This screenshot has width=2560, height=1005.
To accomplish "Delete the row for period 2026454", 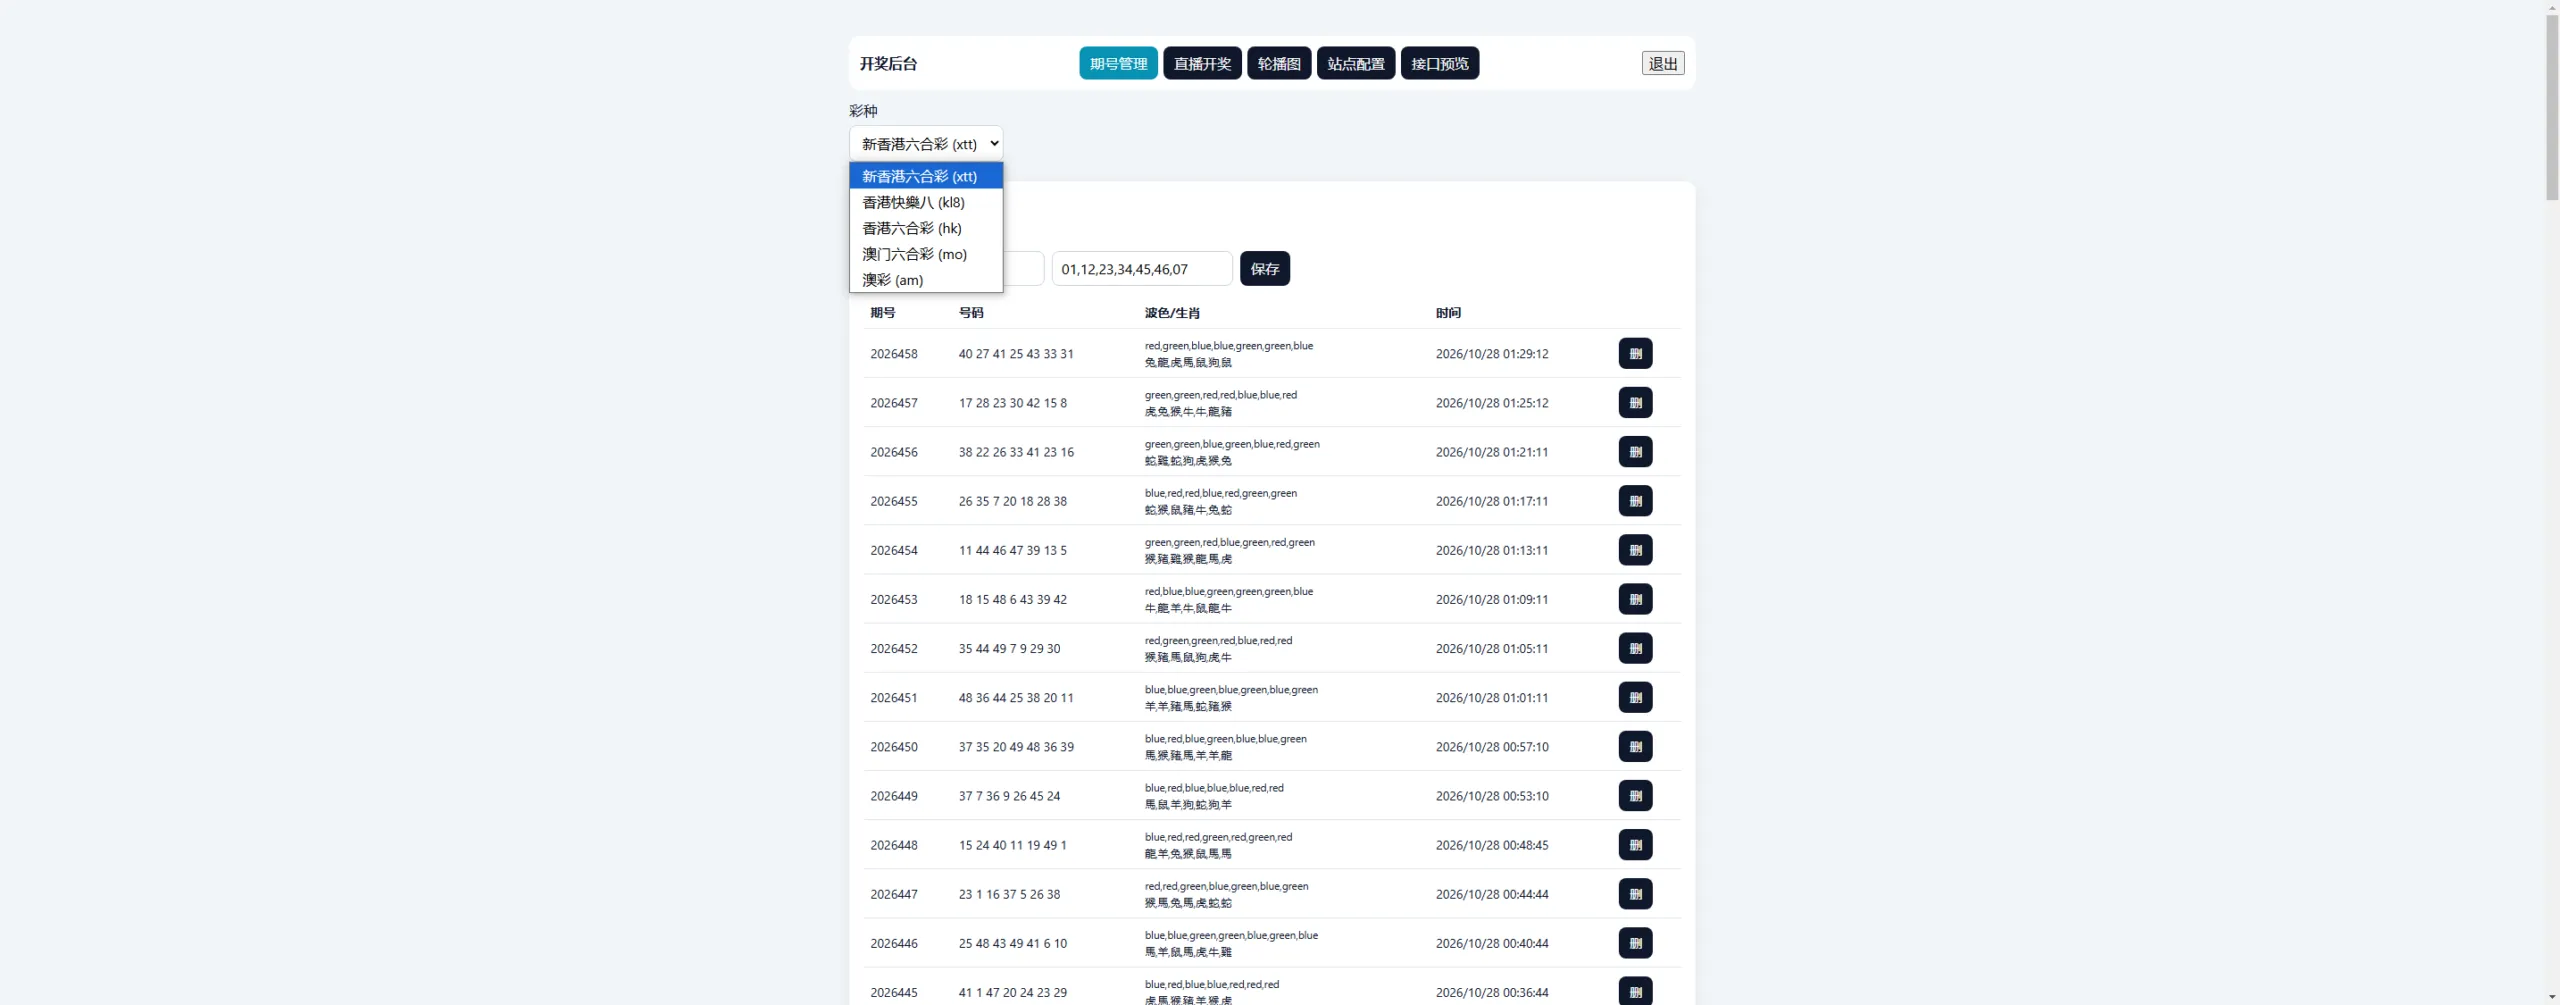I will pyautogui.click(x=1635, y=549).
